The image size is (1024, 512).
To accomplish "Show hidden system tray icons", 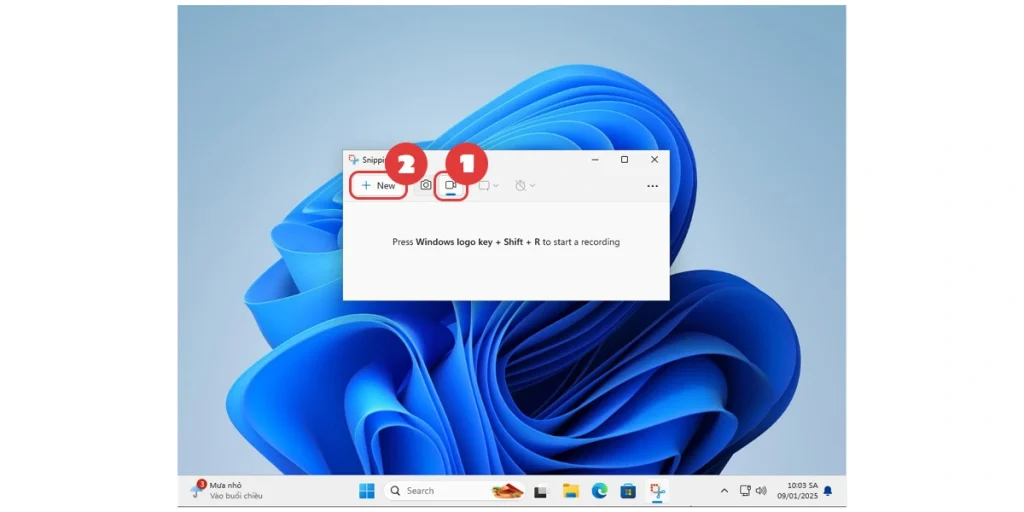I will tap(724, 491).
